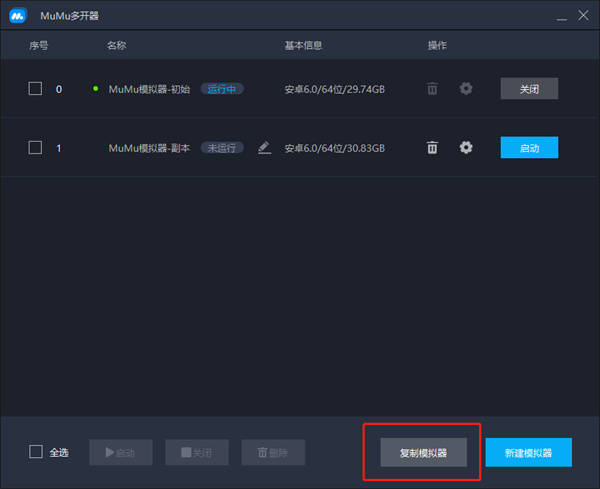The width and height of the screenshot is (600, 489).
Task: Click the bottom batch 关闭 button
Action: coord(197,453)
